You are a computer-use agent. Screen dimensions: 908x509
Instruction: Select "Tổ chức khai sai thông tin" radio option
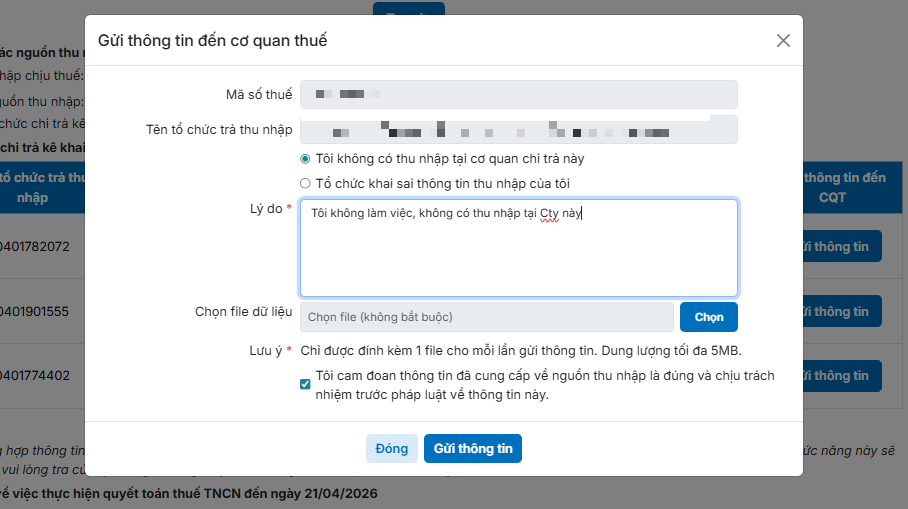[x=306, y=184]
